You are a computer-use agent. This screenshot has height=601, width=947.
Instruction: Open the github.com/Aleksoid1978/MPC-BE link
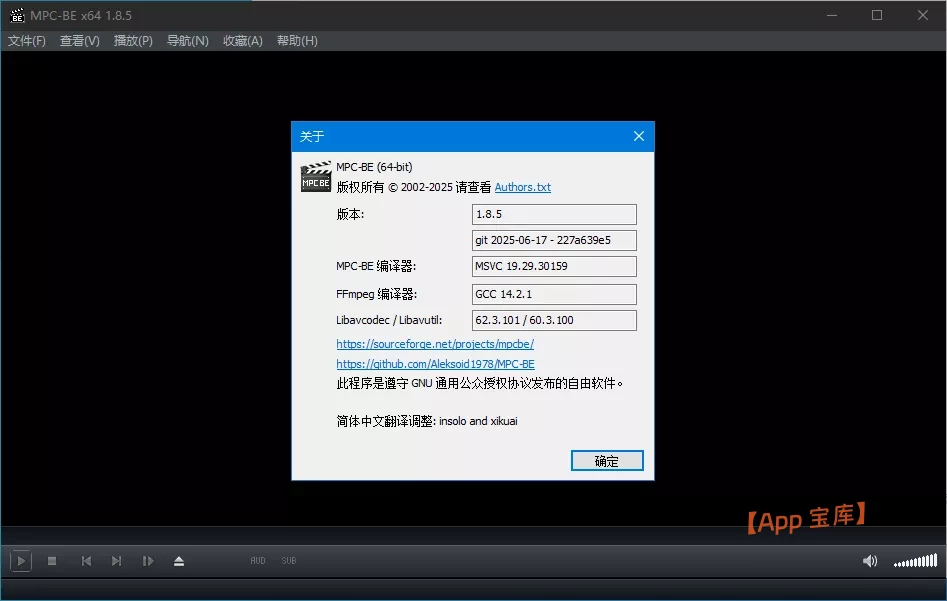coord(434,364)
